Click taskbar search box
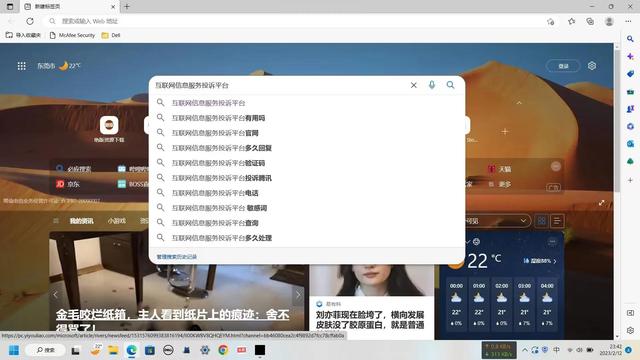 point(46,350)
